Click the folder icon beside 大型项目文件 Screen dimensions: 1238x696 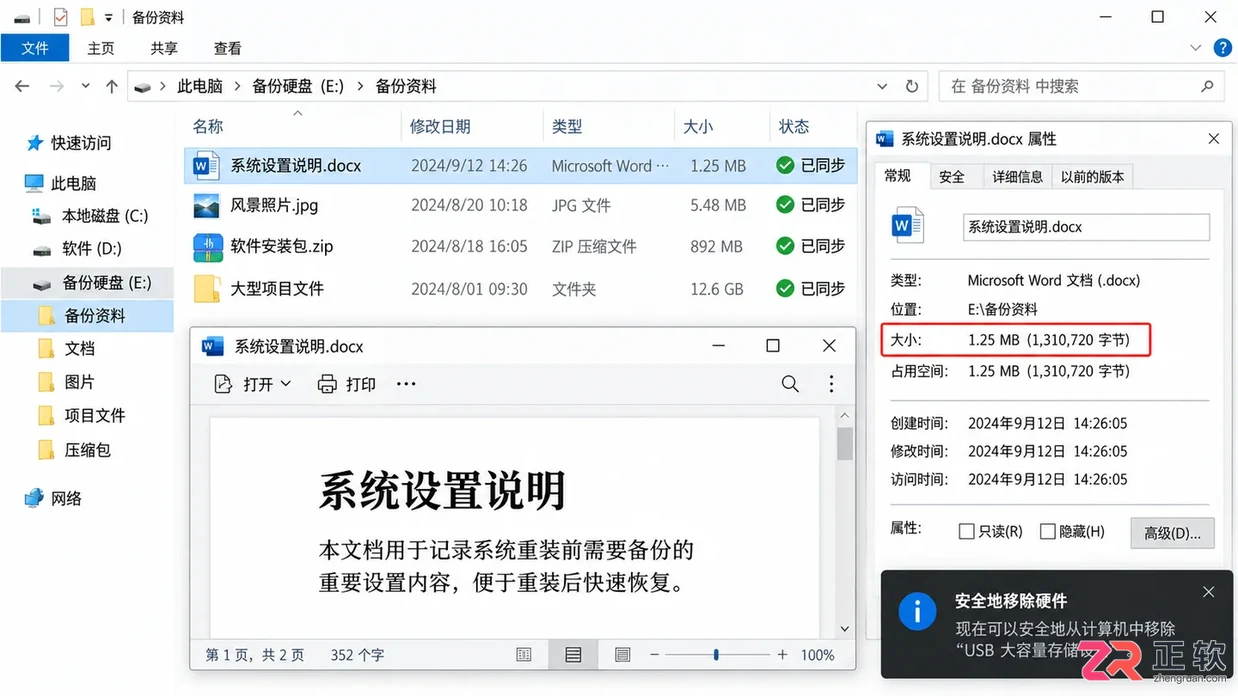tap(207, 288)
